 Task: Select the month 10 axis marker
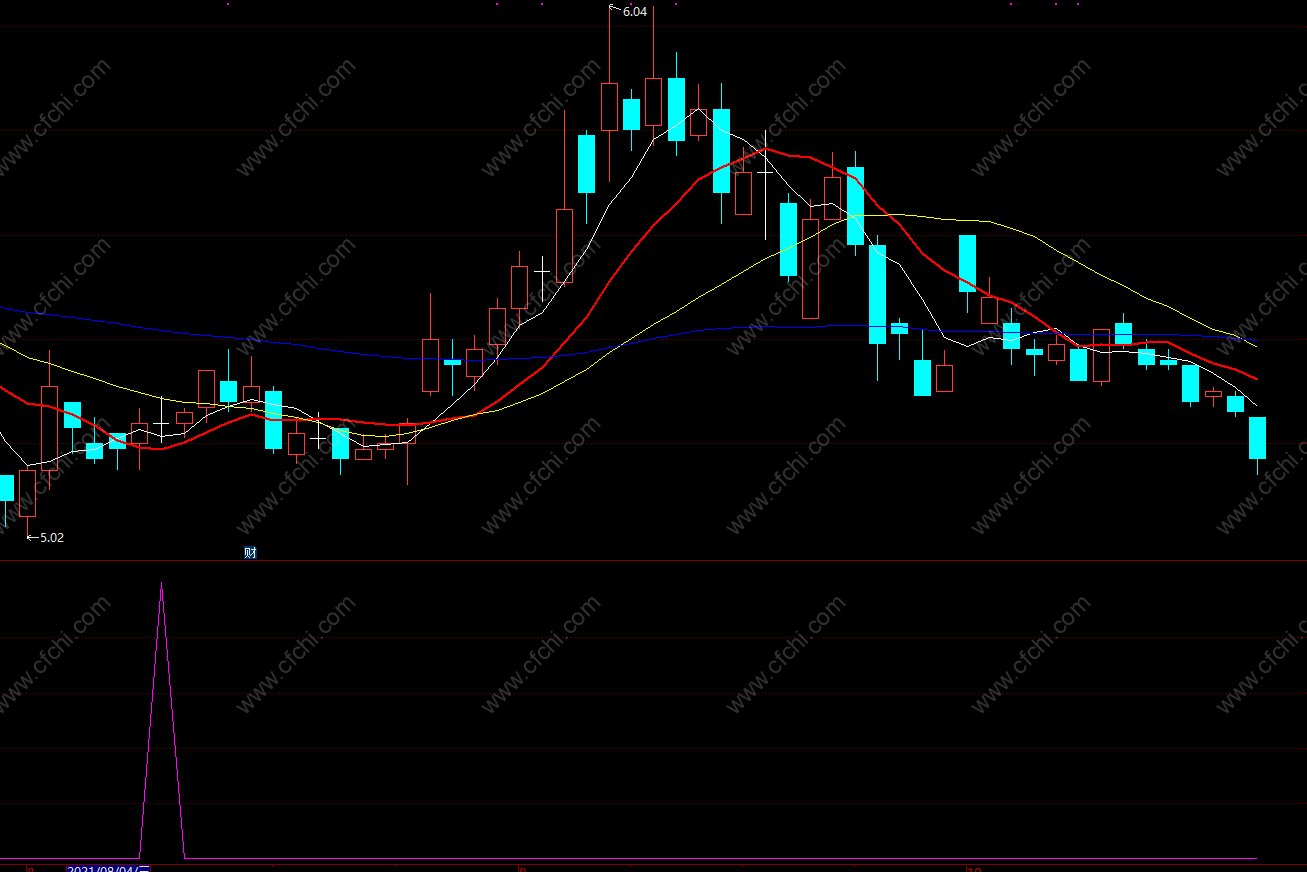tap(973, 869)
